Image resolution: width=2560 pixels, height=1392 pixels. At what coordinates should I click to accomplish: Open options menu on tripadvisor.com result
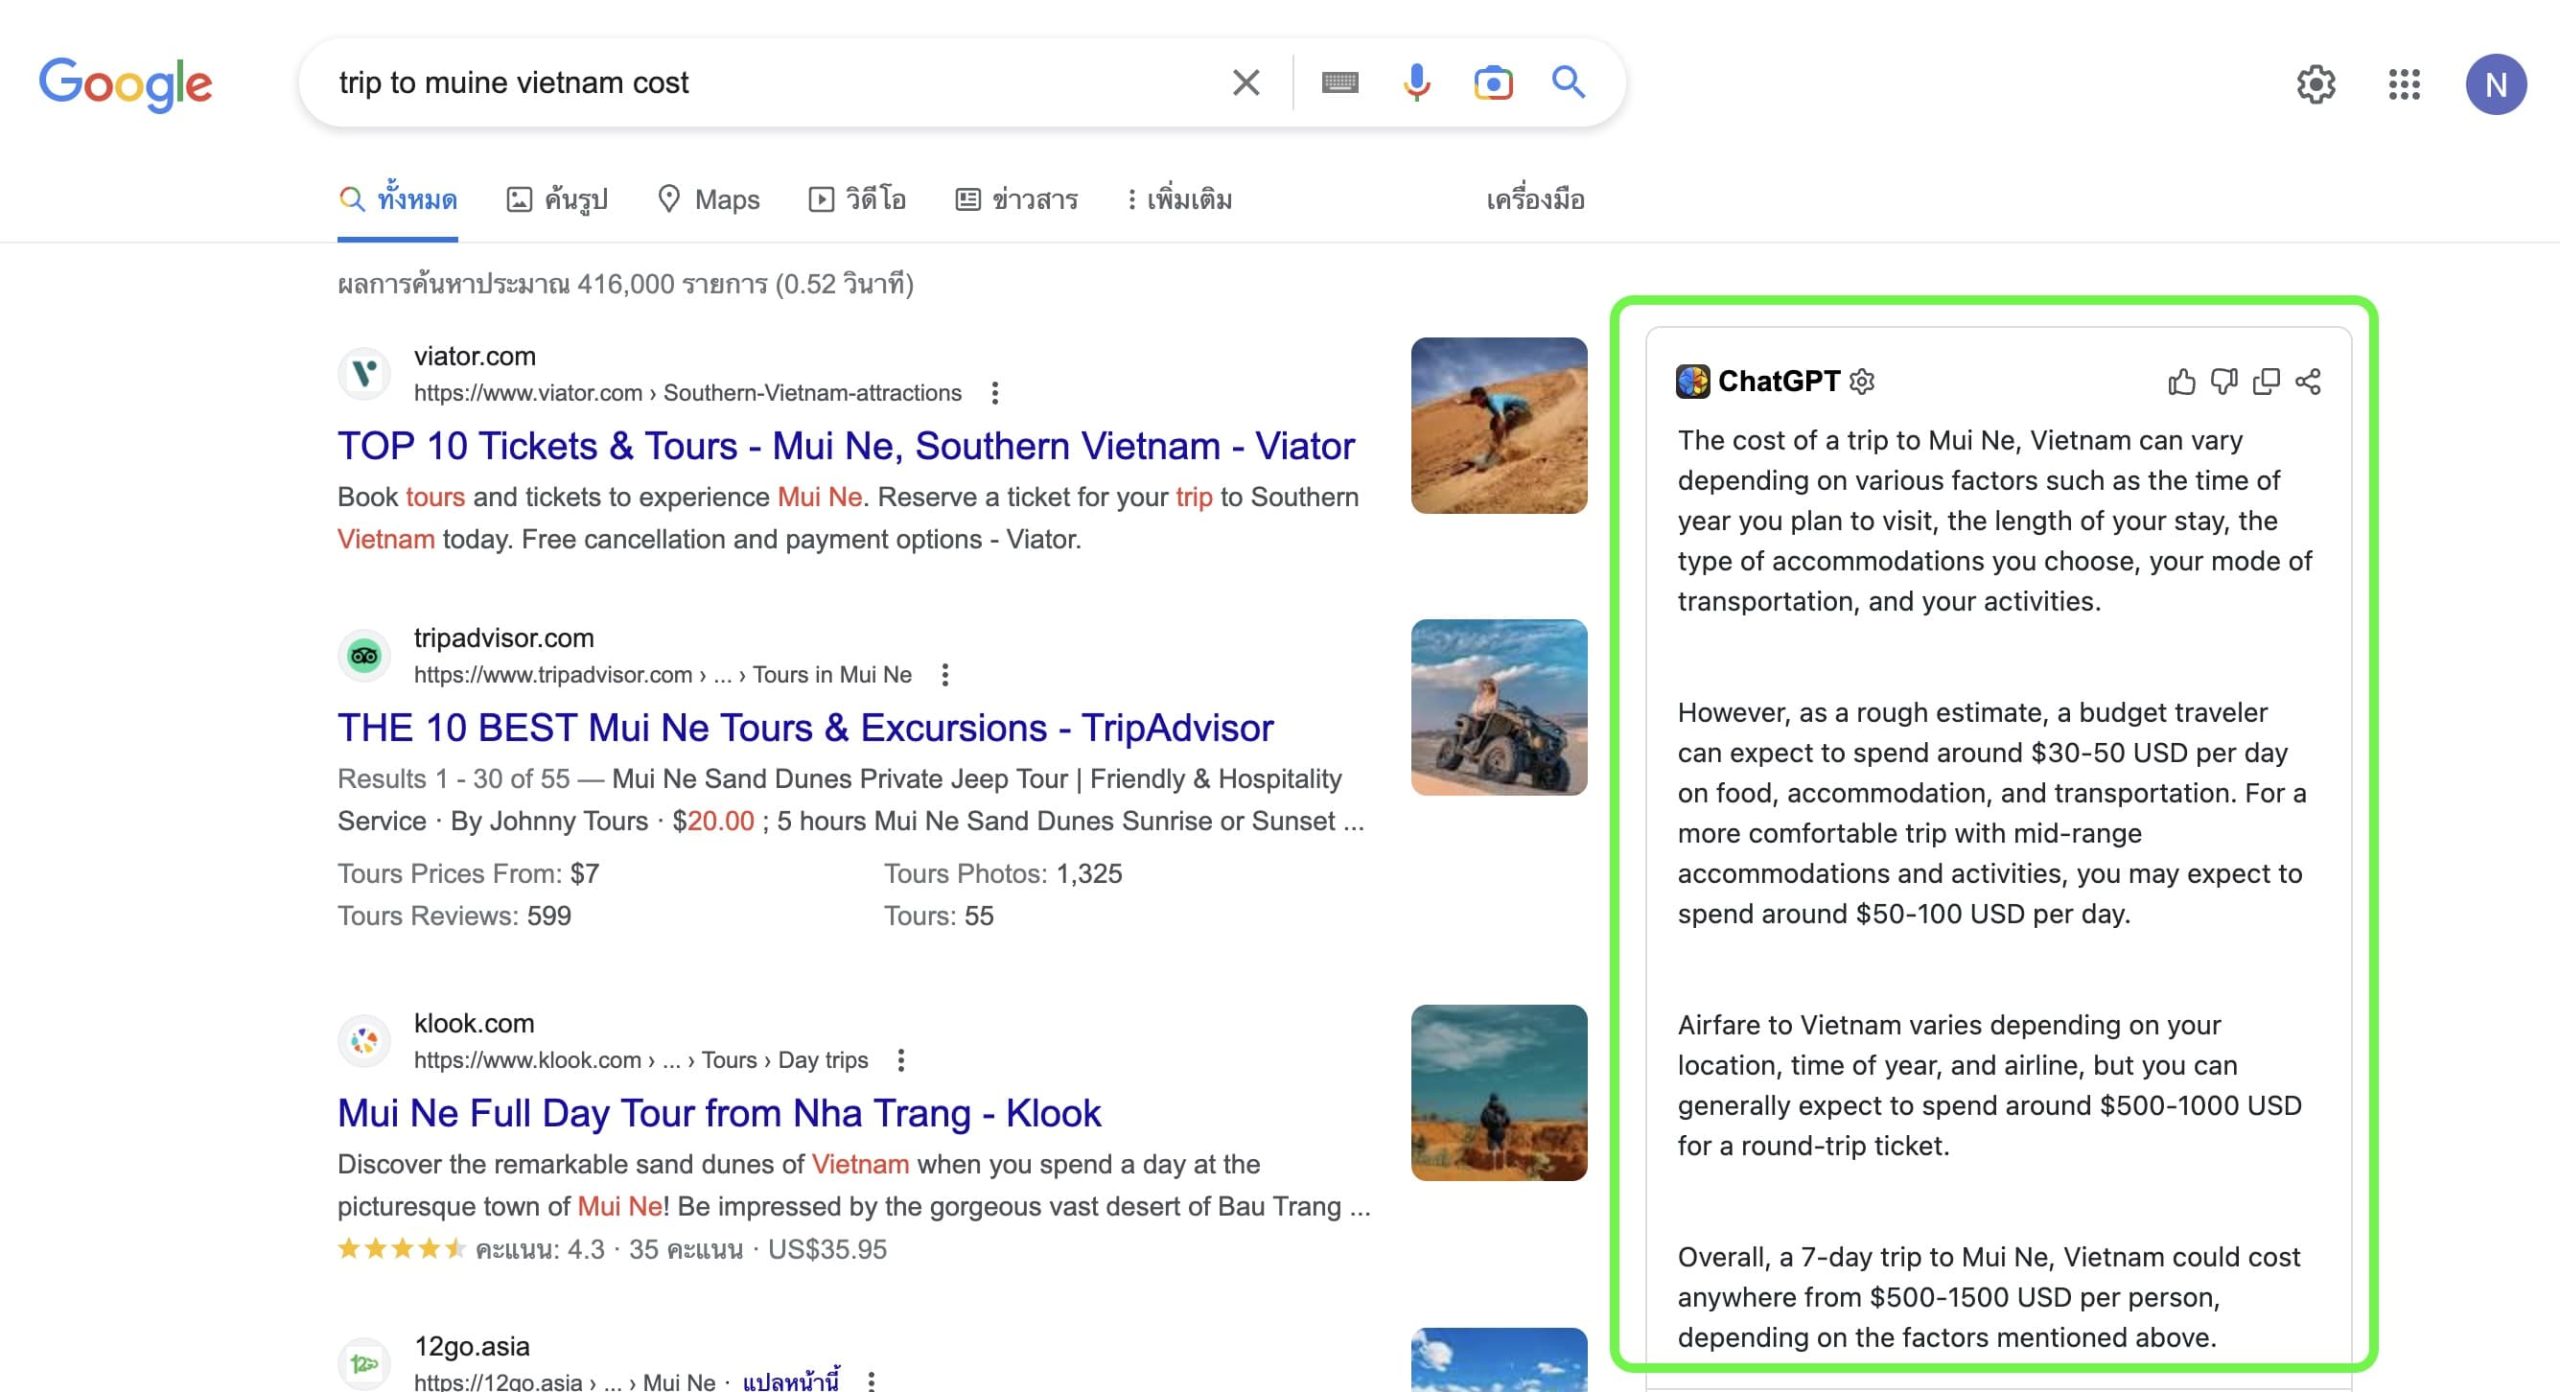(943, 674)
